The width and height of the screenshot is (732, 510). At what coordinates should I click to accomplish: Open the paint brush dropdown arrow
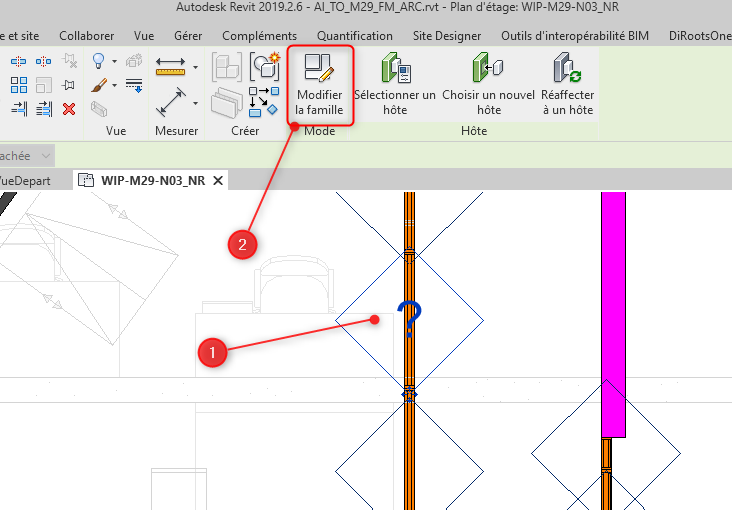[x=116, y=86]
